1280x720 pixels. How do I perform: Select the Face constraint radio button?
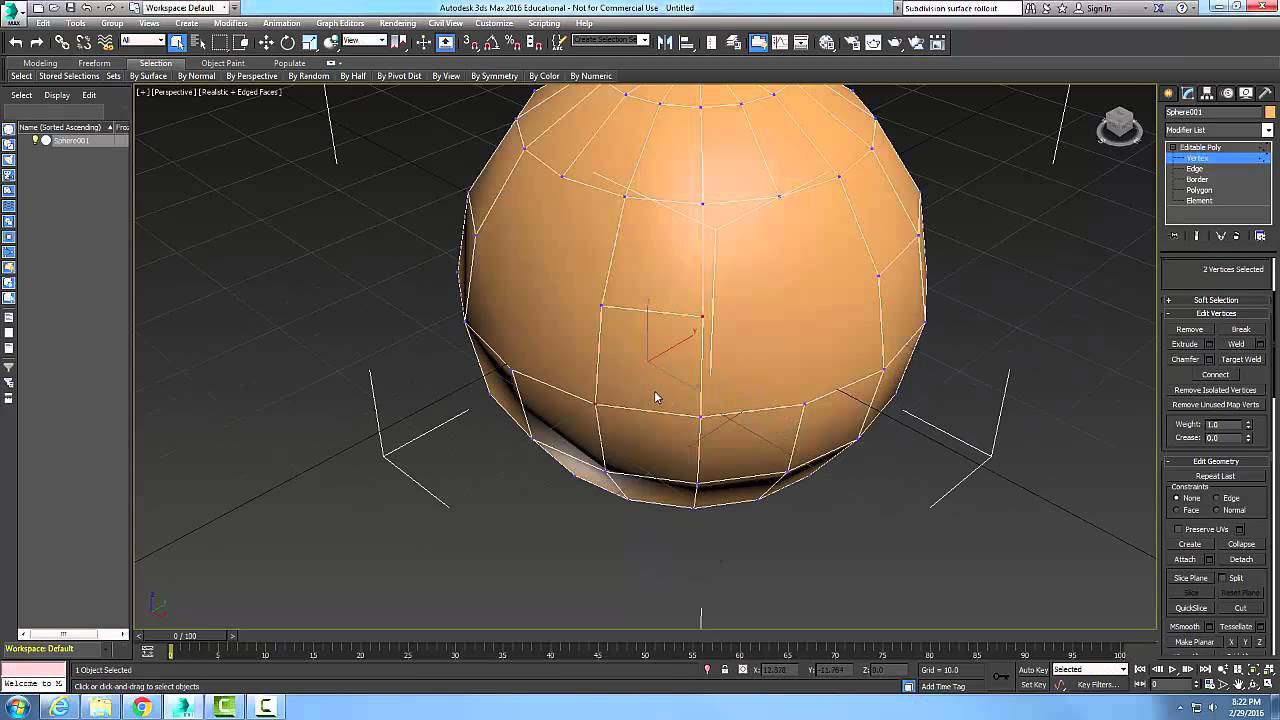[x=1176, y=510]
